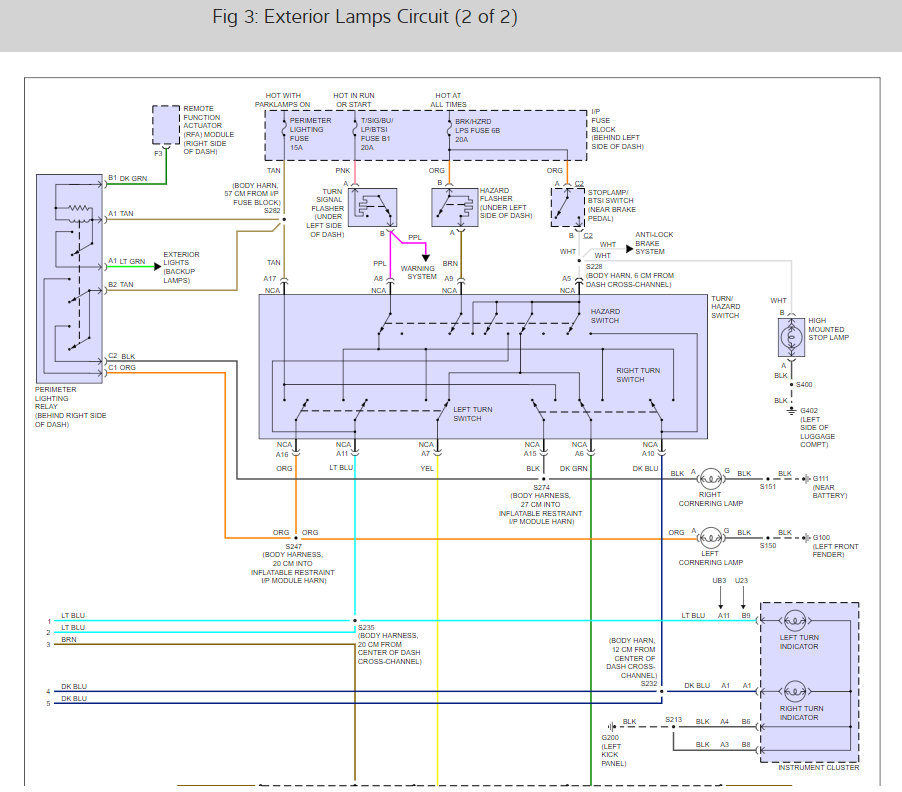Click the S150 splice label

pyautogui.click(x=768, y=546)
